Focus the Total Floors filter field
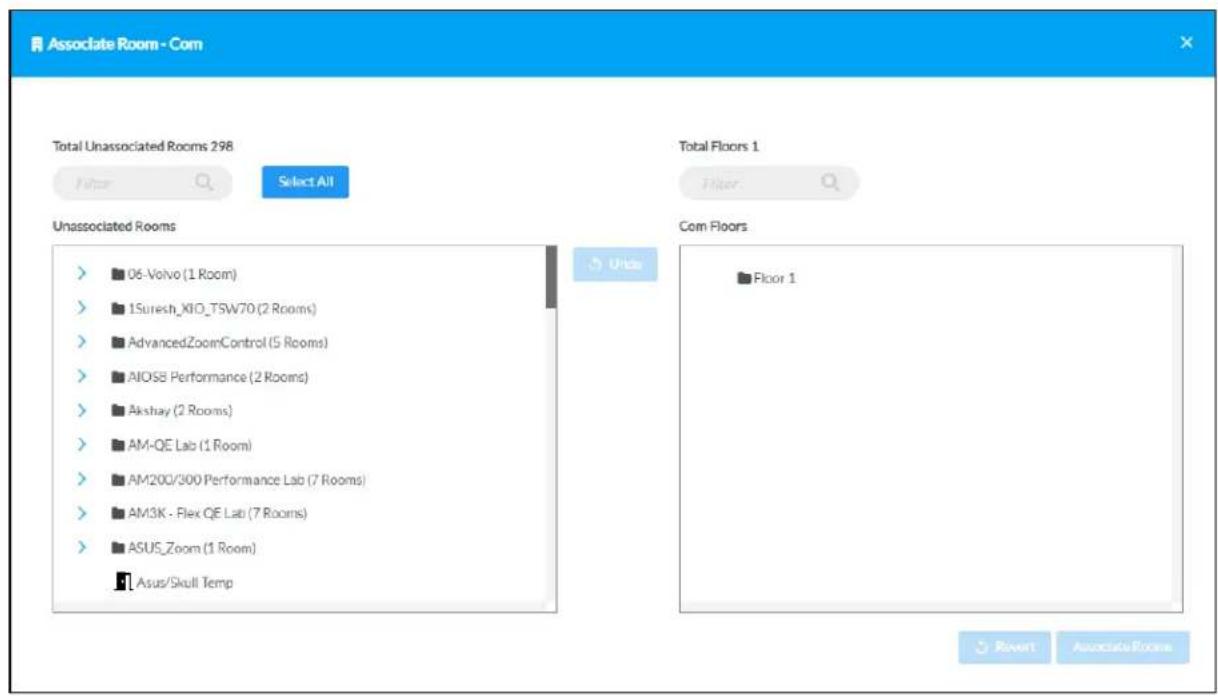1218x696 pixels. pos(769,183)
